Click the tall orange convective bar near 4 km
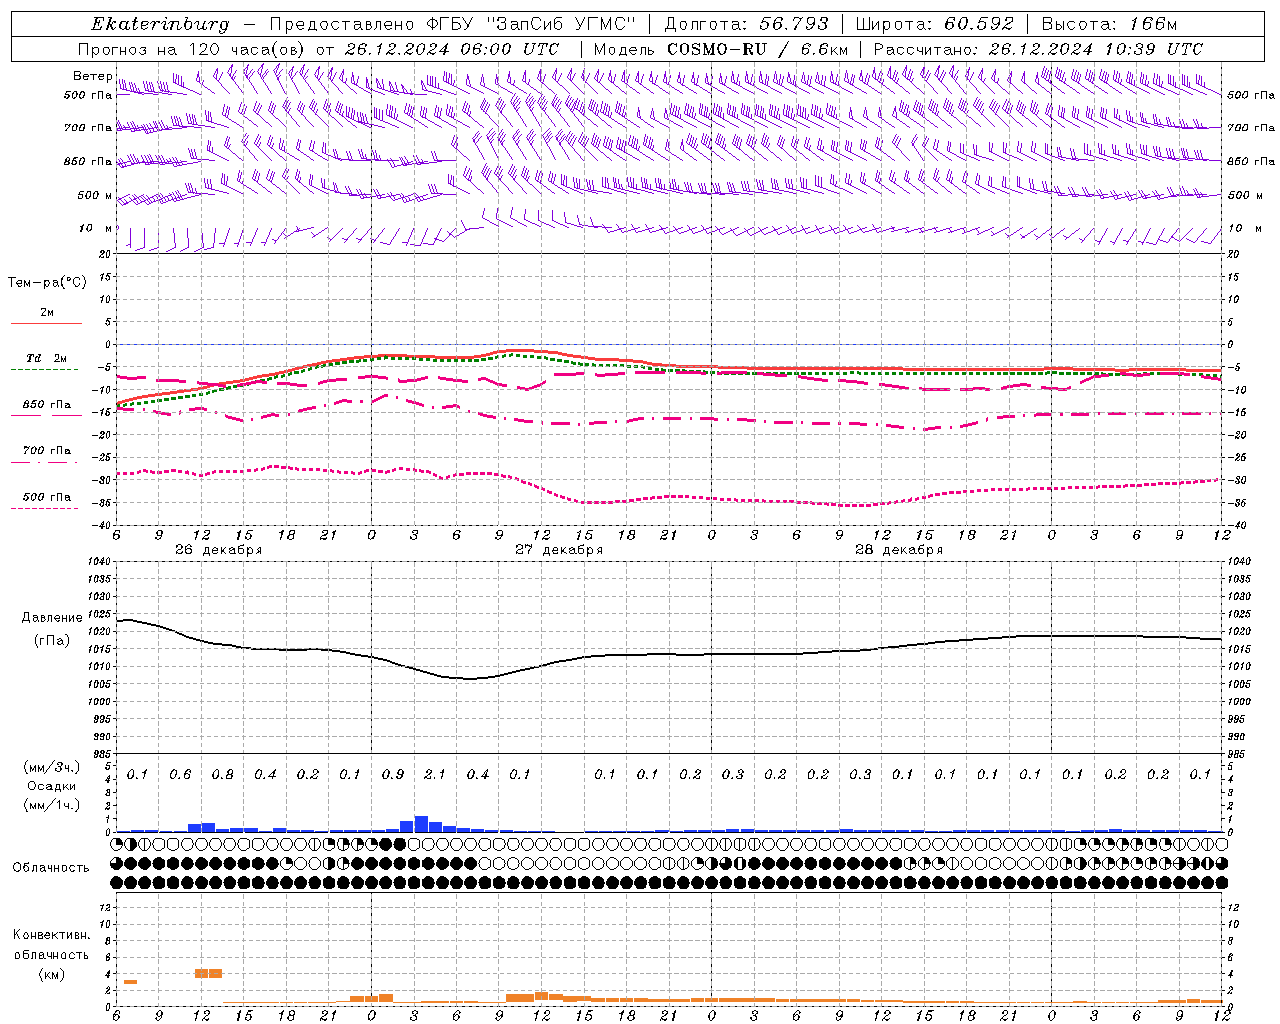Viewport: 1280px width, 1024px height. (x=208, y=973)
